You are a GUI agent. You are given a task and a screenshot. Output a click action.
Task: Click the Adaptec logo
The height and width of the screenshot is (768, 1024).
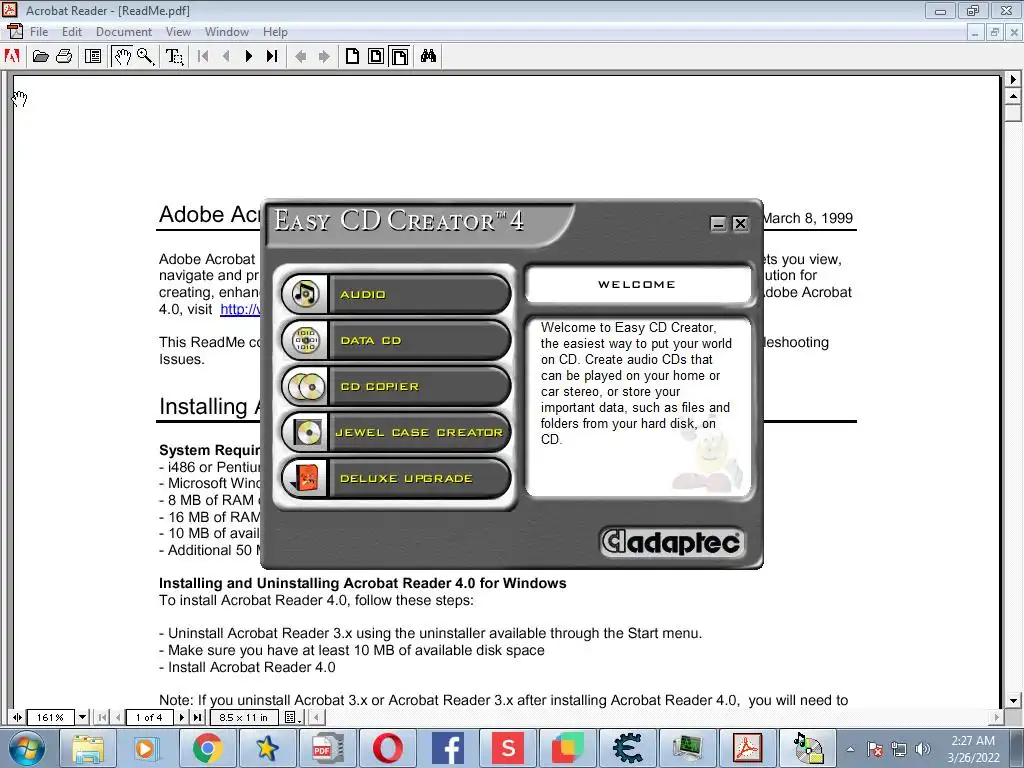coord(672,542)
